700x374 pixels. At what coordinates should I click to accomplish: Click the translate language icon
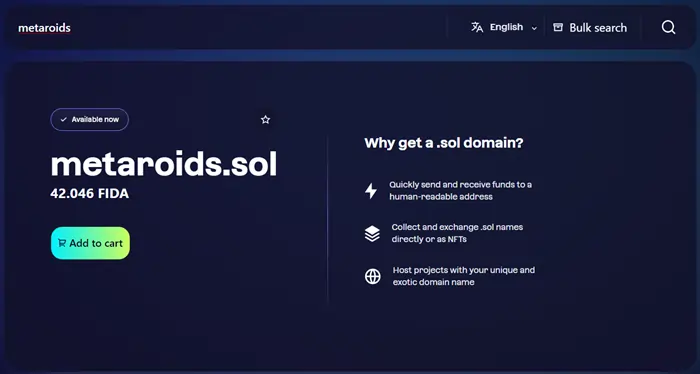click(x=477, y=27)
